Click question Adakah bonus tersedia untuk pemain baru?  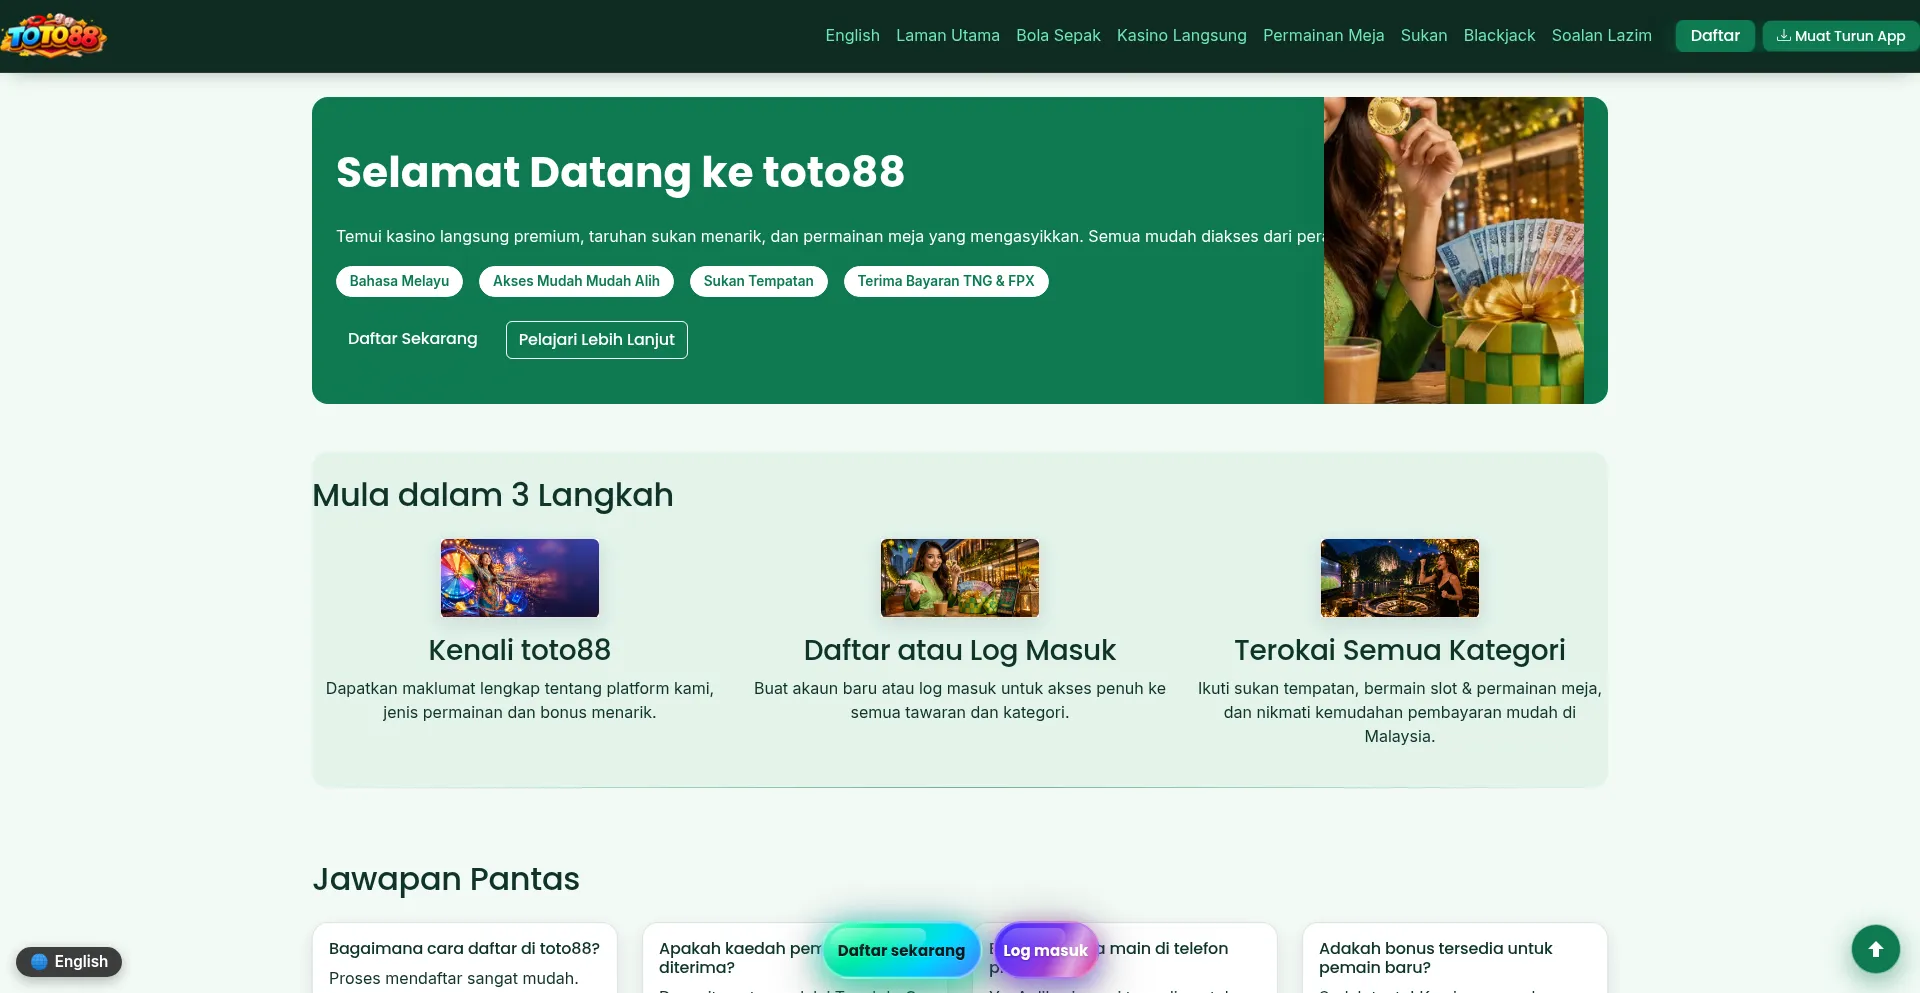[1436, 957]
